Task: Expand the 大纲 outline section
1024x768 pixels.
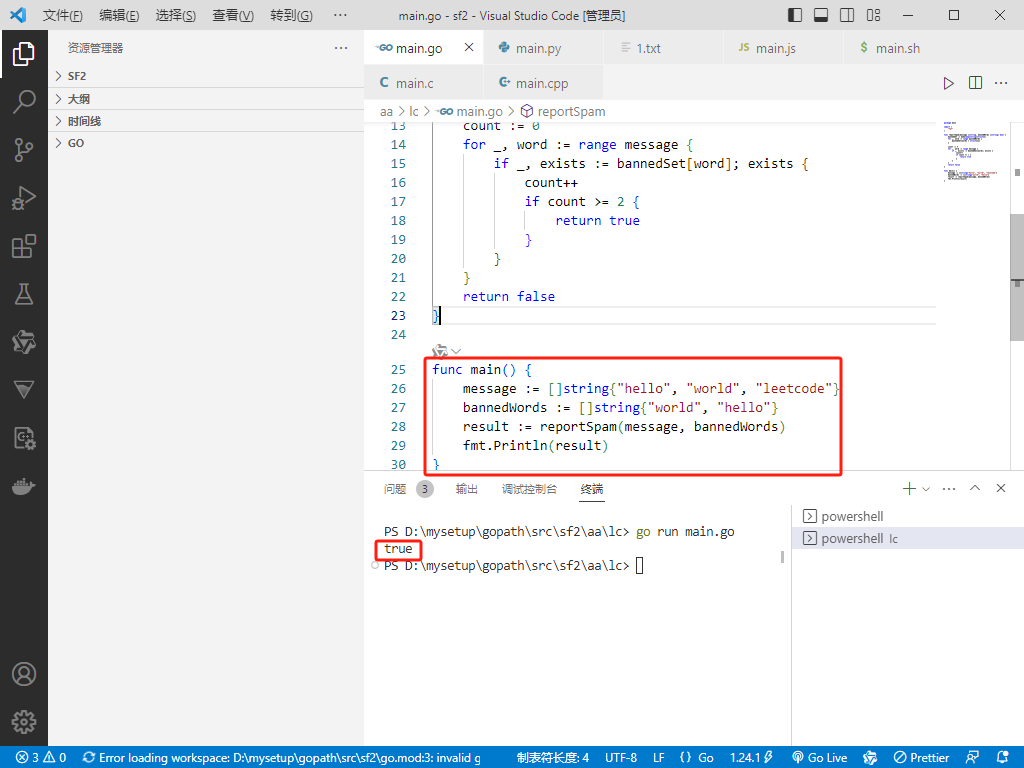Action: click(206, 99)
